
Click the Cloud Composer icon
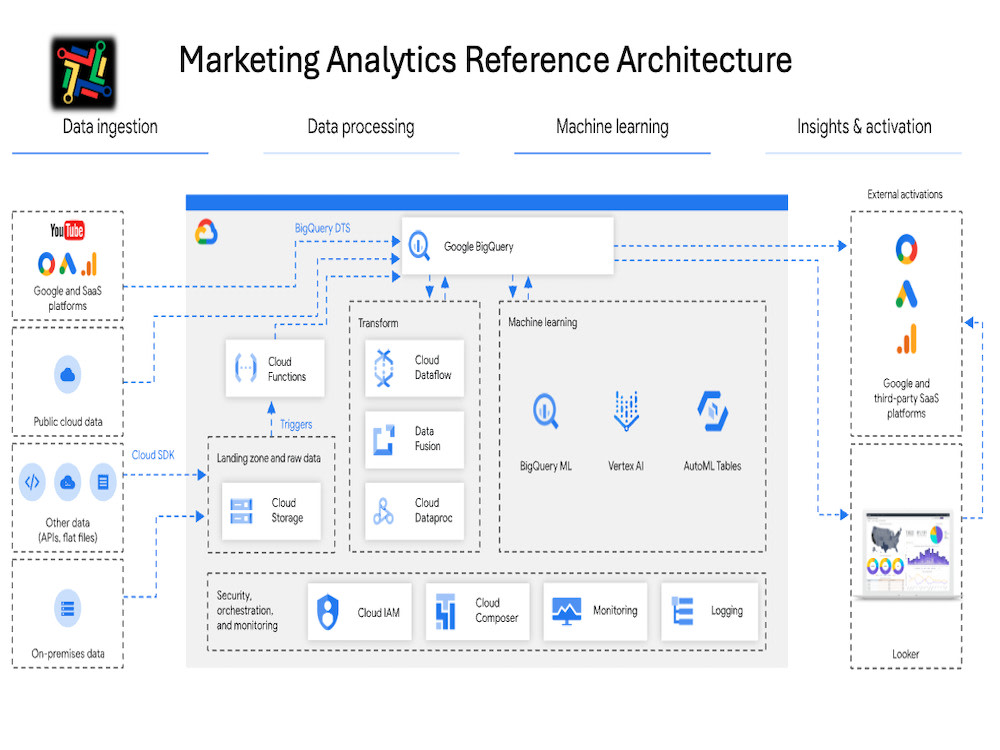[445, 612]
